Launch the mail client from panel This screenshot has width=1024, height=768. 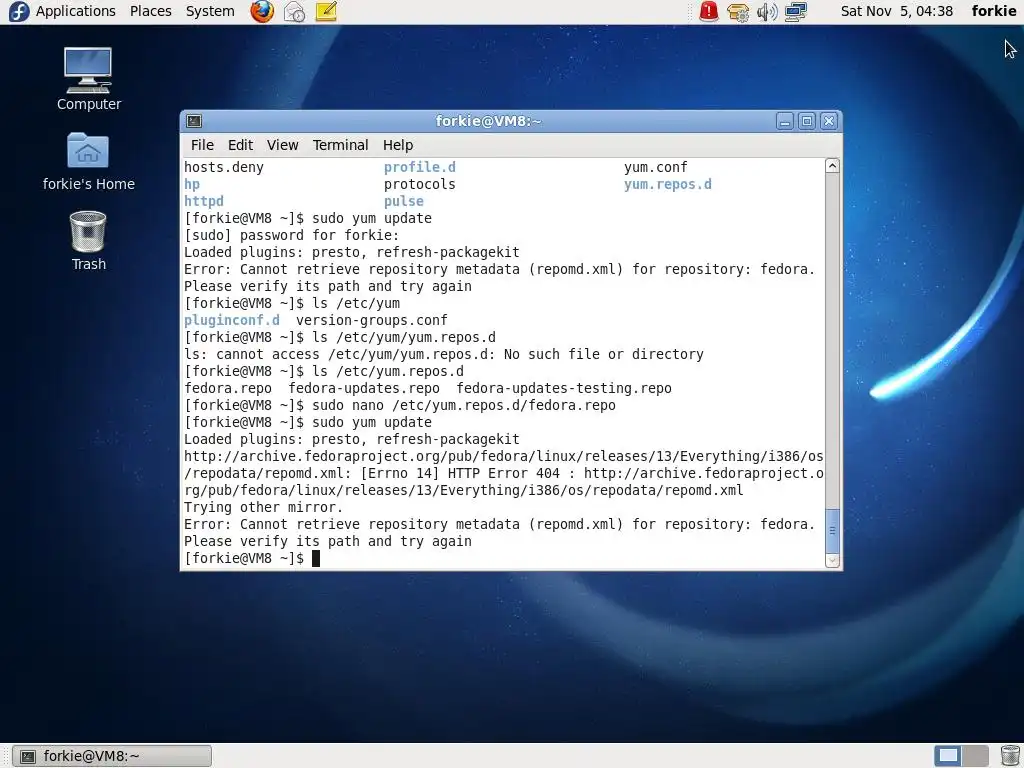click(295, 11)
